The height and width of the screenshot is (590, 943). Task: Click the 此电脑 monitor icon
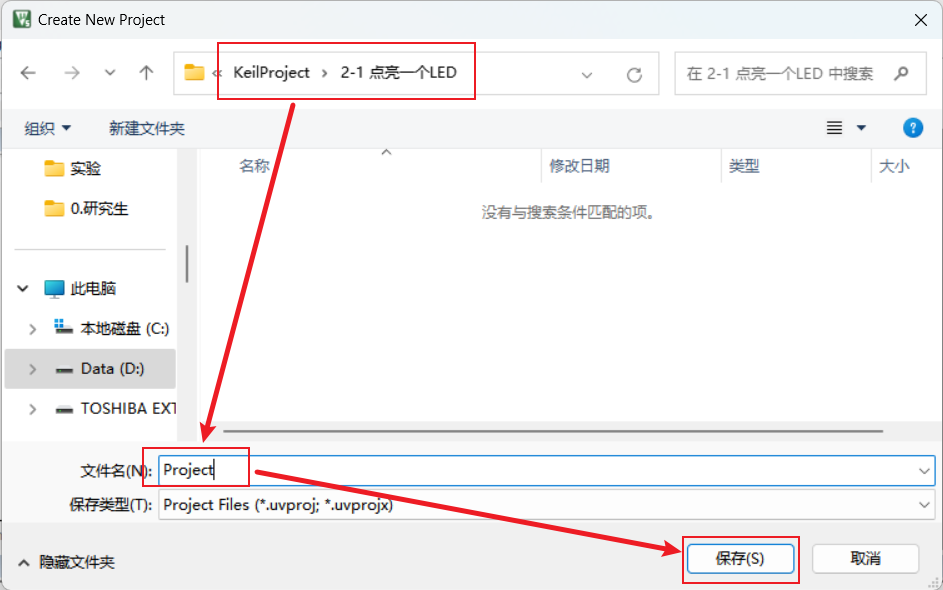tap(54, 289)
